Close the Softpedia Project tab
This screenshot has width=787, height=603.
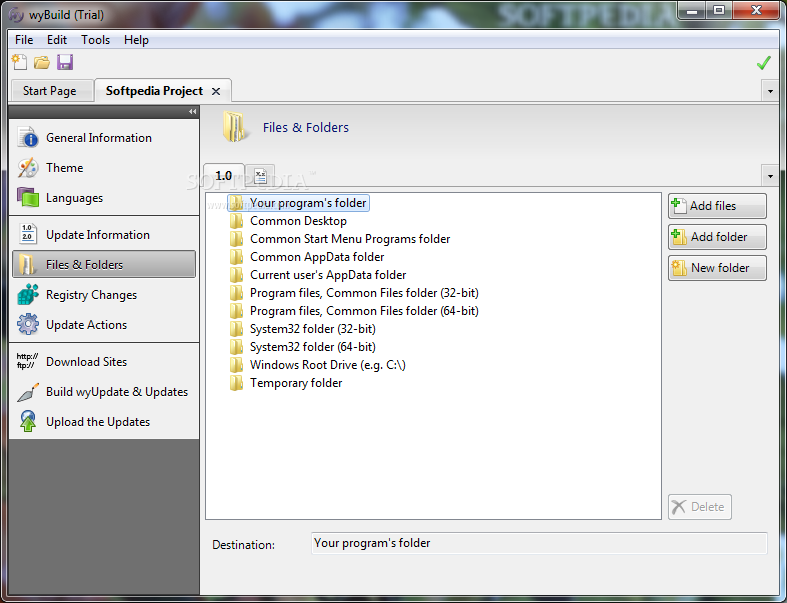click(216, 91)
